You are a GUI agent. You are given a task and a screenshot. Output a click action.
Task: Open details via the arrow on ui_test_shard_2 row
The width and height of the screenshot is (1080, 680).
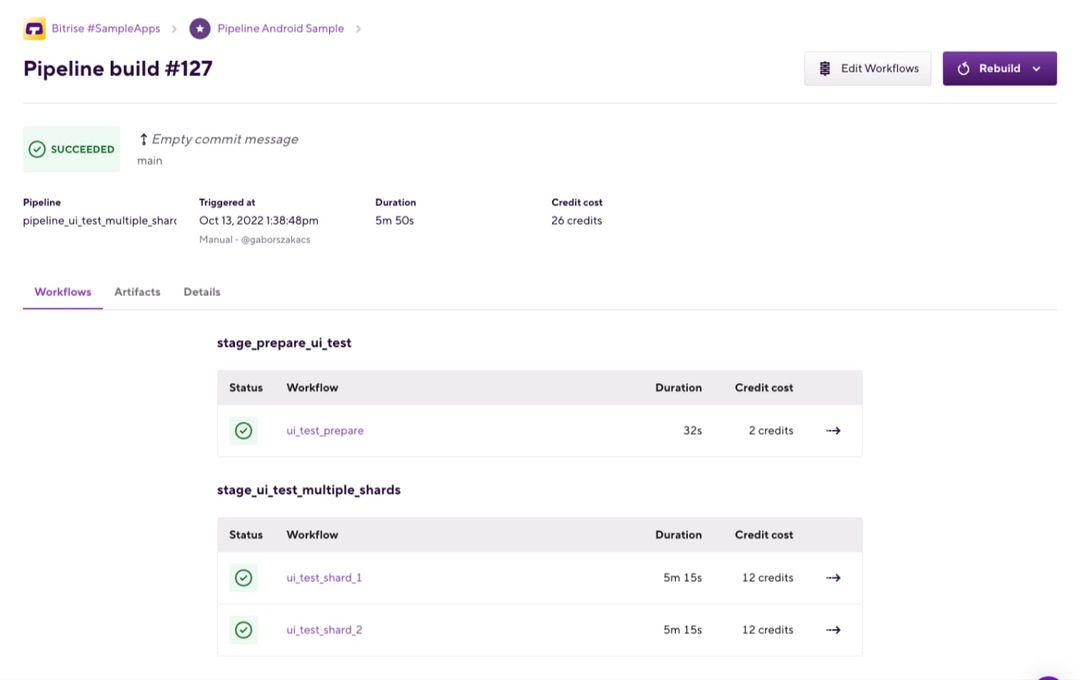(x=833, y=630)
